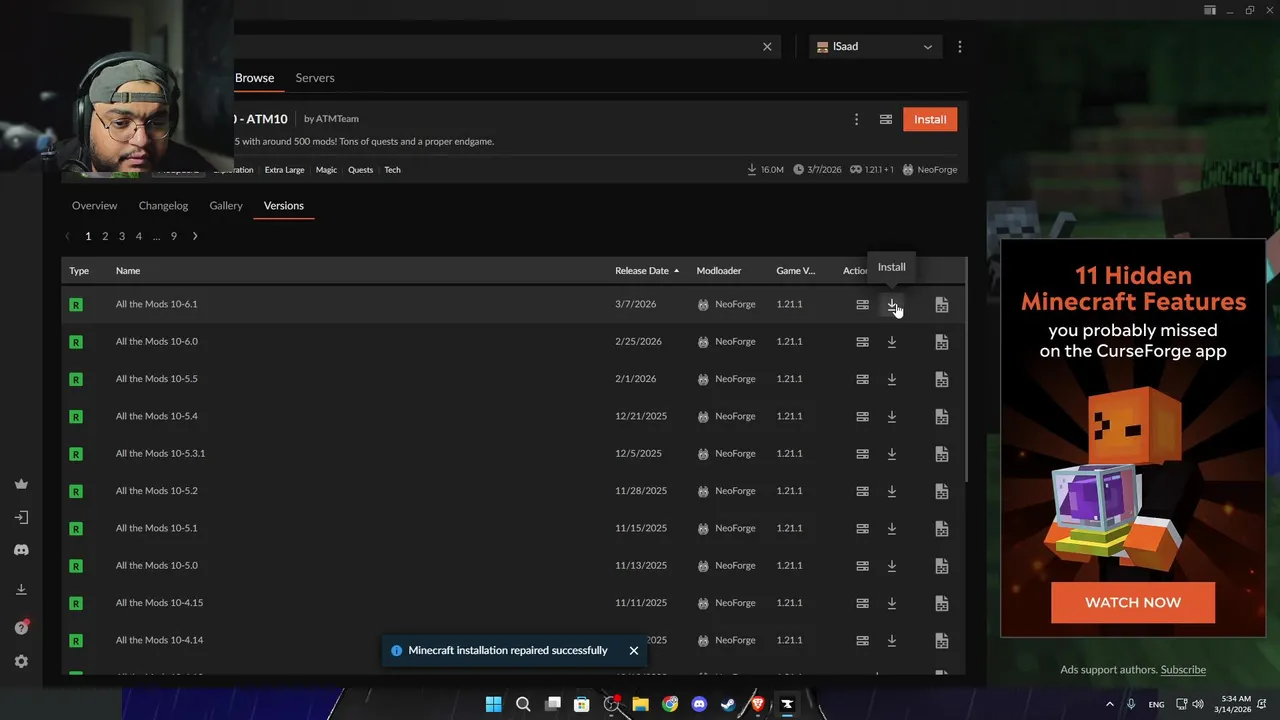Dismiss the Minecraft installation repaired notification
The width and height of the screenshot is (1280, 720).
coord(634,651)
